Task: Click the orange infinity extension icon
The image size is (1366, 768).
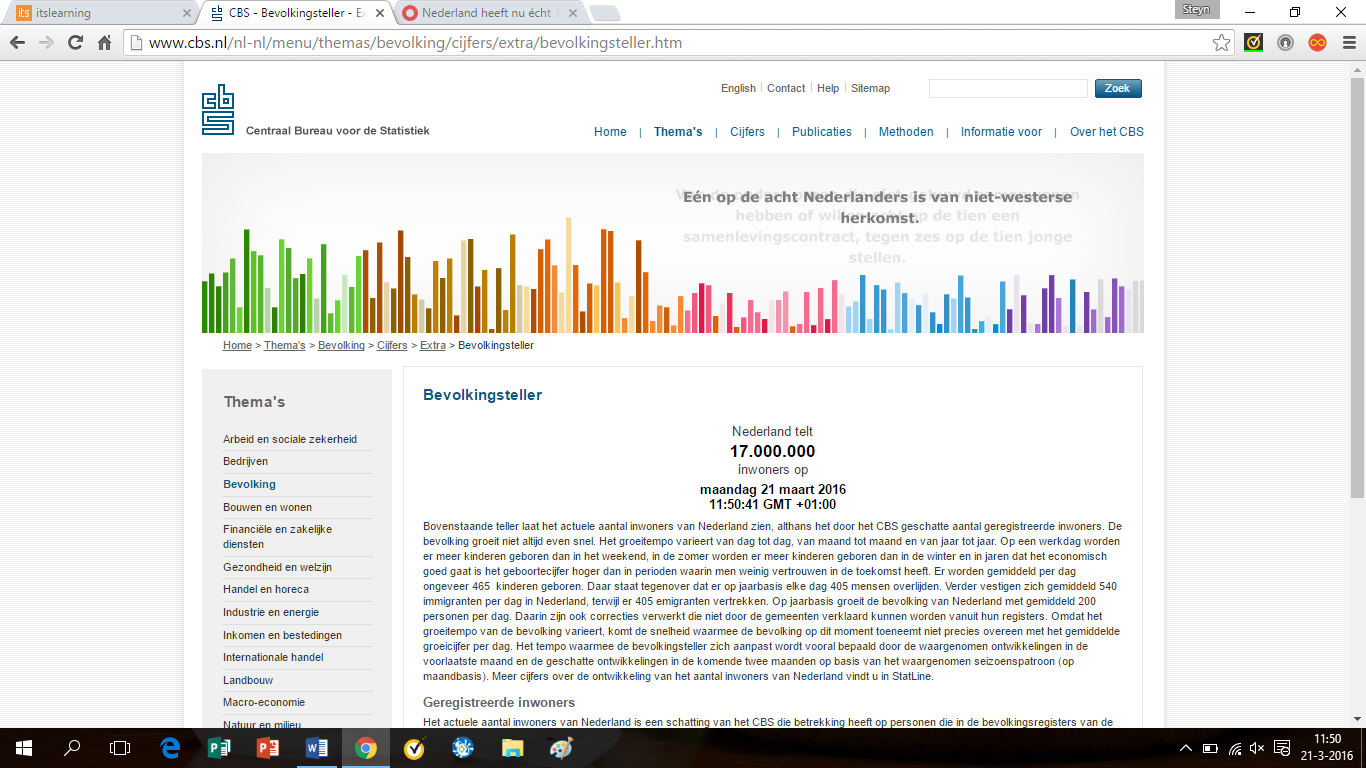Action: [1317, 43]
